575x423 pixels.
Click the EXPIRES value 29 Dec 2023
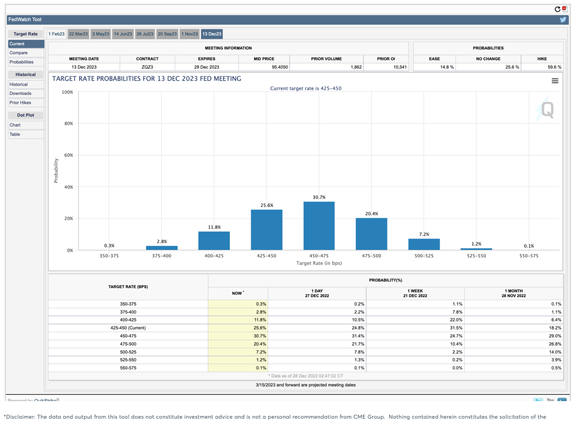click(206, 67)
